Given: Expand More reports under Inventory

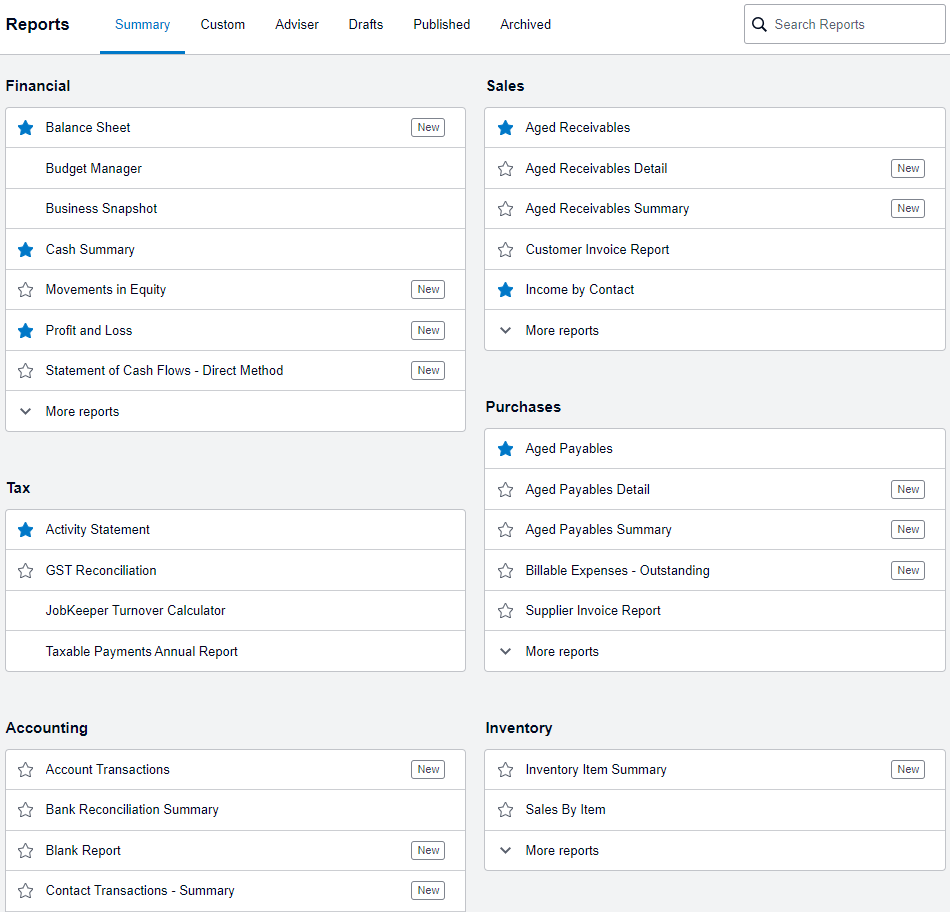Looking at the screenshot, I should pos(715,850).
